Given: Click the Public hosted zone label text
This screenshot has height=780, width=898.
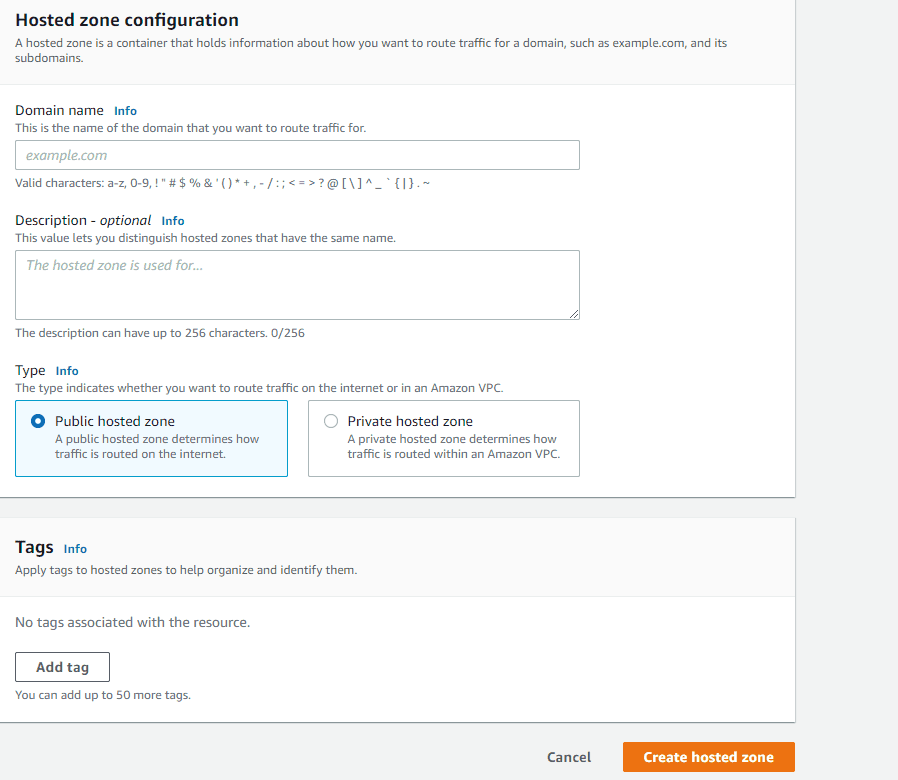Looking at the screenshot, I should pos(115,421).
